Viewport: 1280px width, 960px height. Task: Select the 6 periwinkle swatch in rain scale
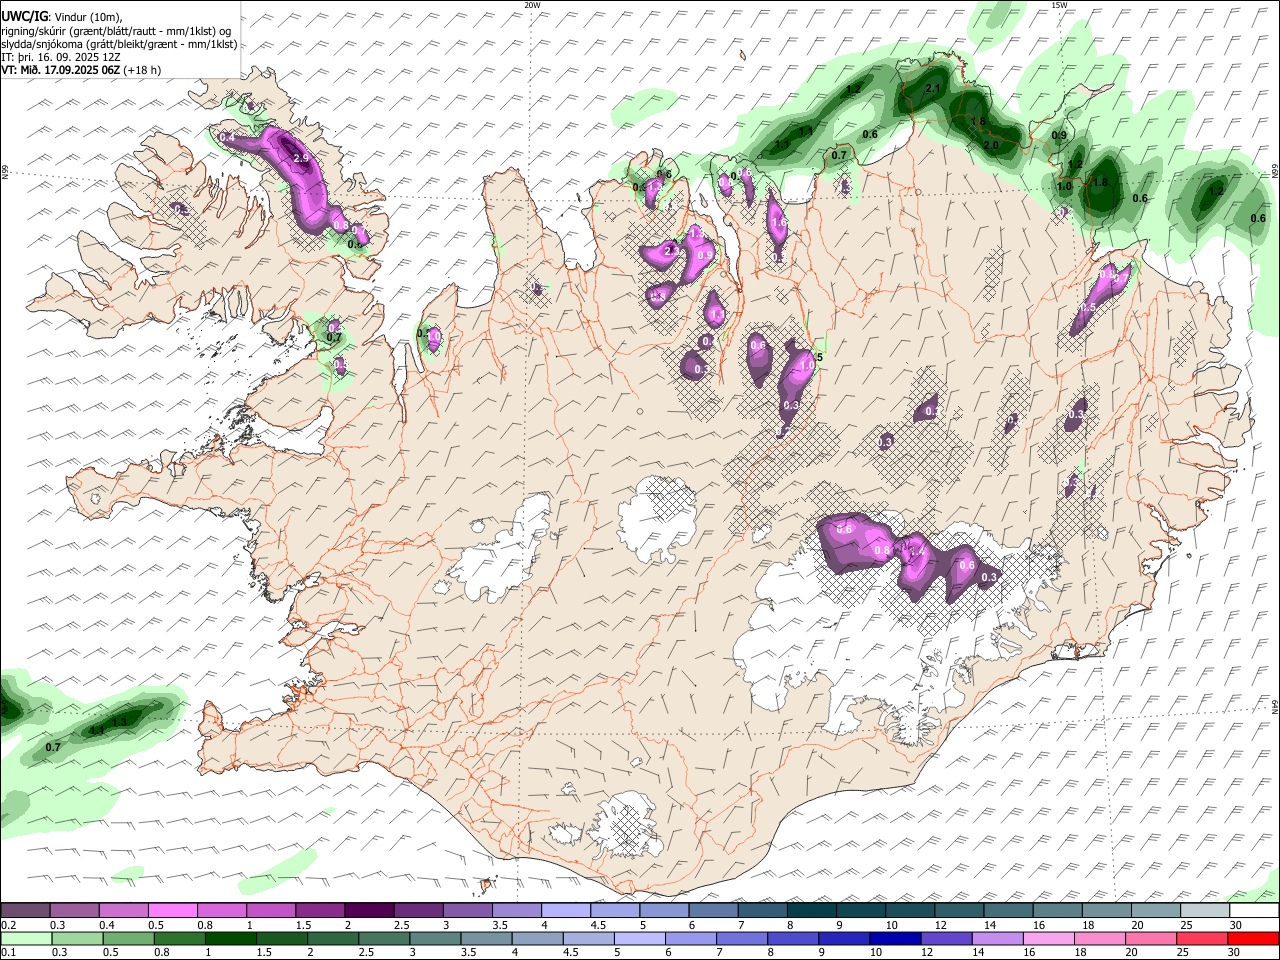(x=690, y=938)
